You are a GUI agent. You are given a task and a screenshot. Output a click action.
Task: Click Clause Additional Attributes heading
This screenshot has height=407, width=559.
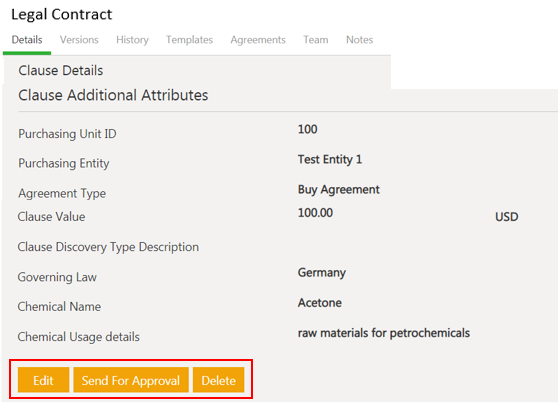(113, 95)
